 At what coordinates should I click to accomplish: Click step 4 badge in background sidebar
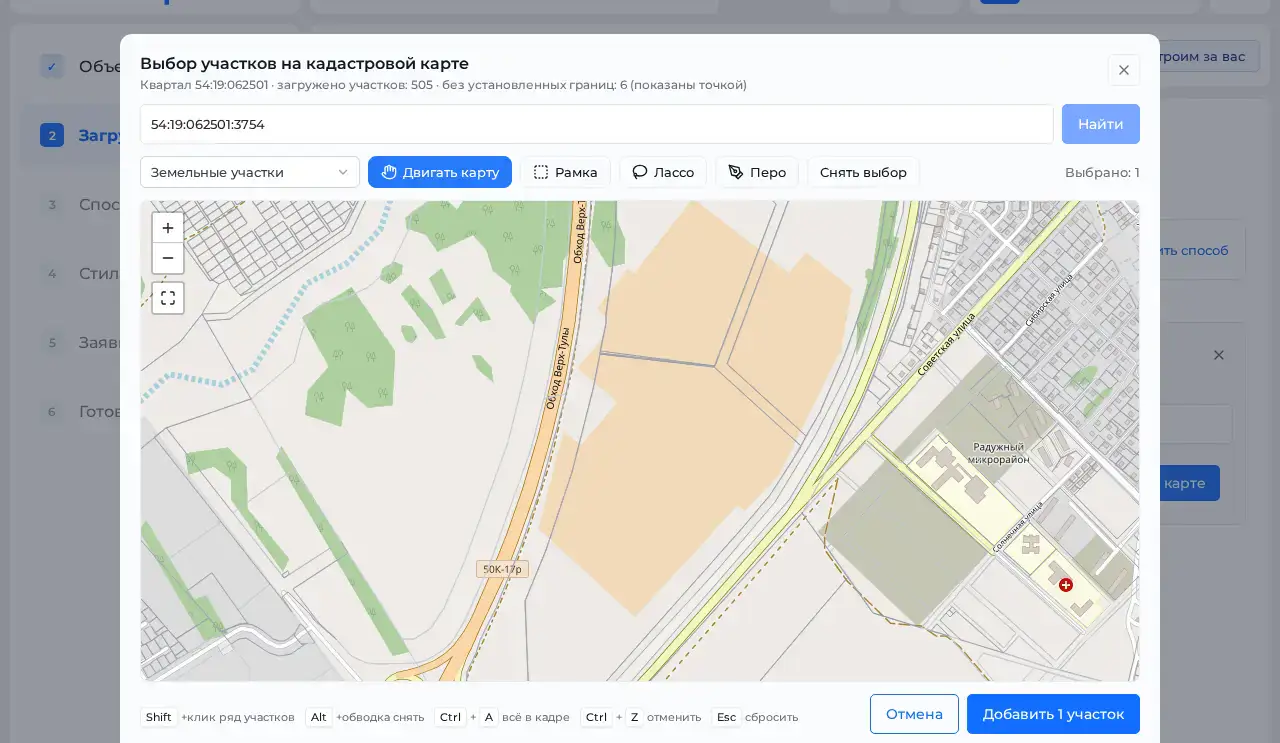52,273
